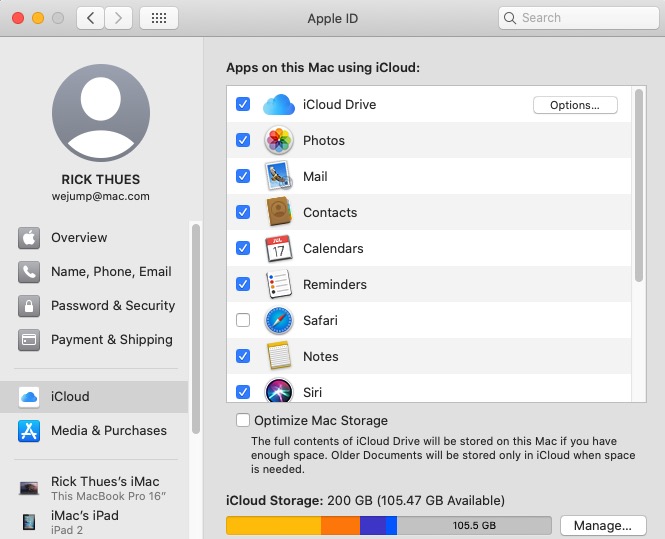Go forward with the right arrow button
Viewport: 665px width, 539px height.
click(x=118, y=18)
